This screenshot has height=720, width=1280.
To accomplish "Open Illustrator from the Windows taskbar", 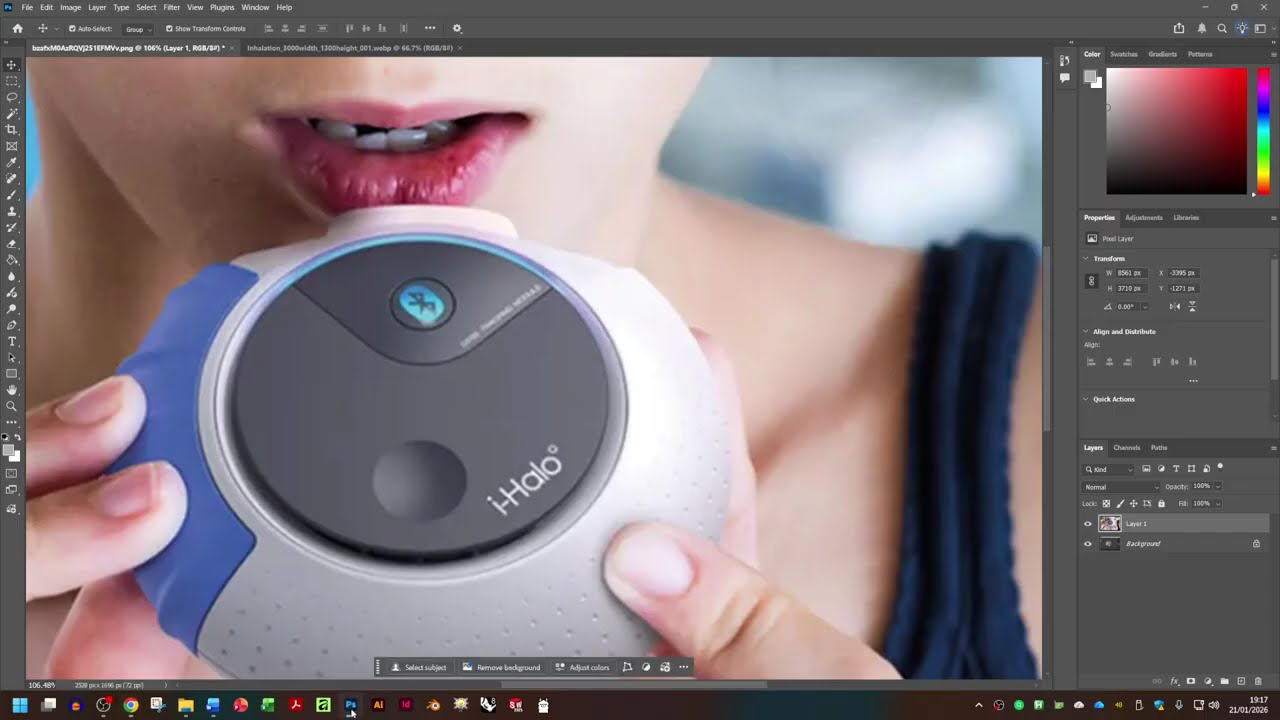I will point(378,705).
